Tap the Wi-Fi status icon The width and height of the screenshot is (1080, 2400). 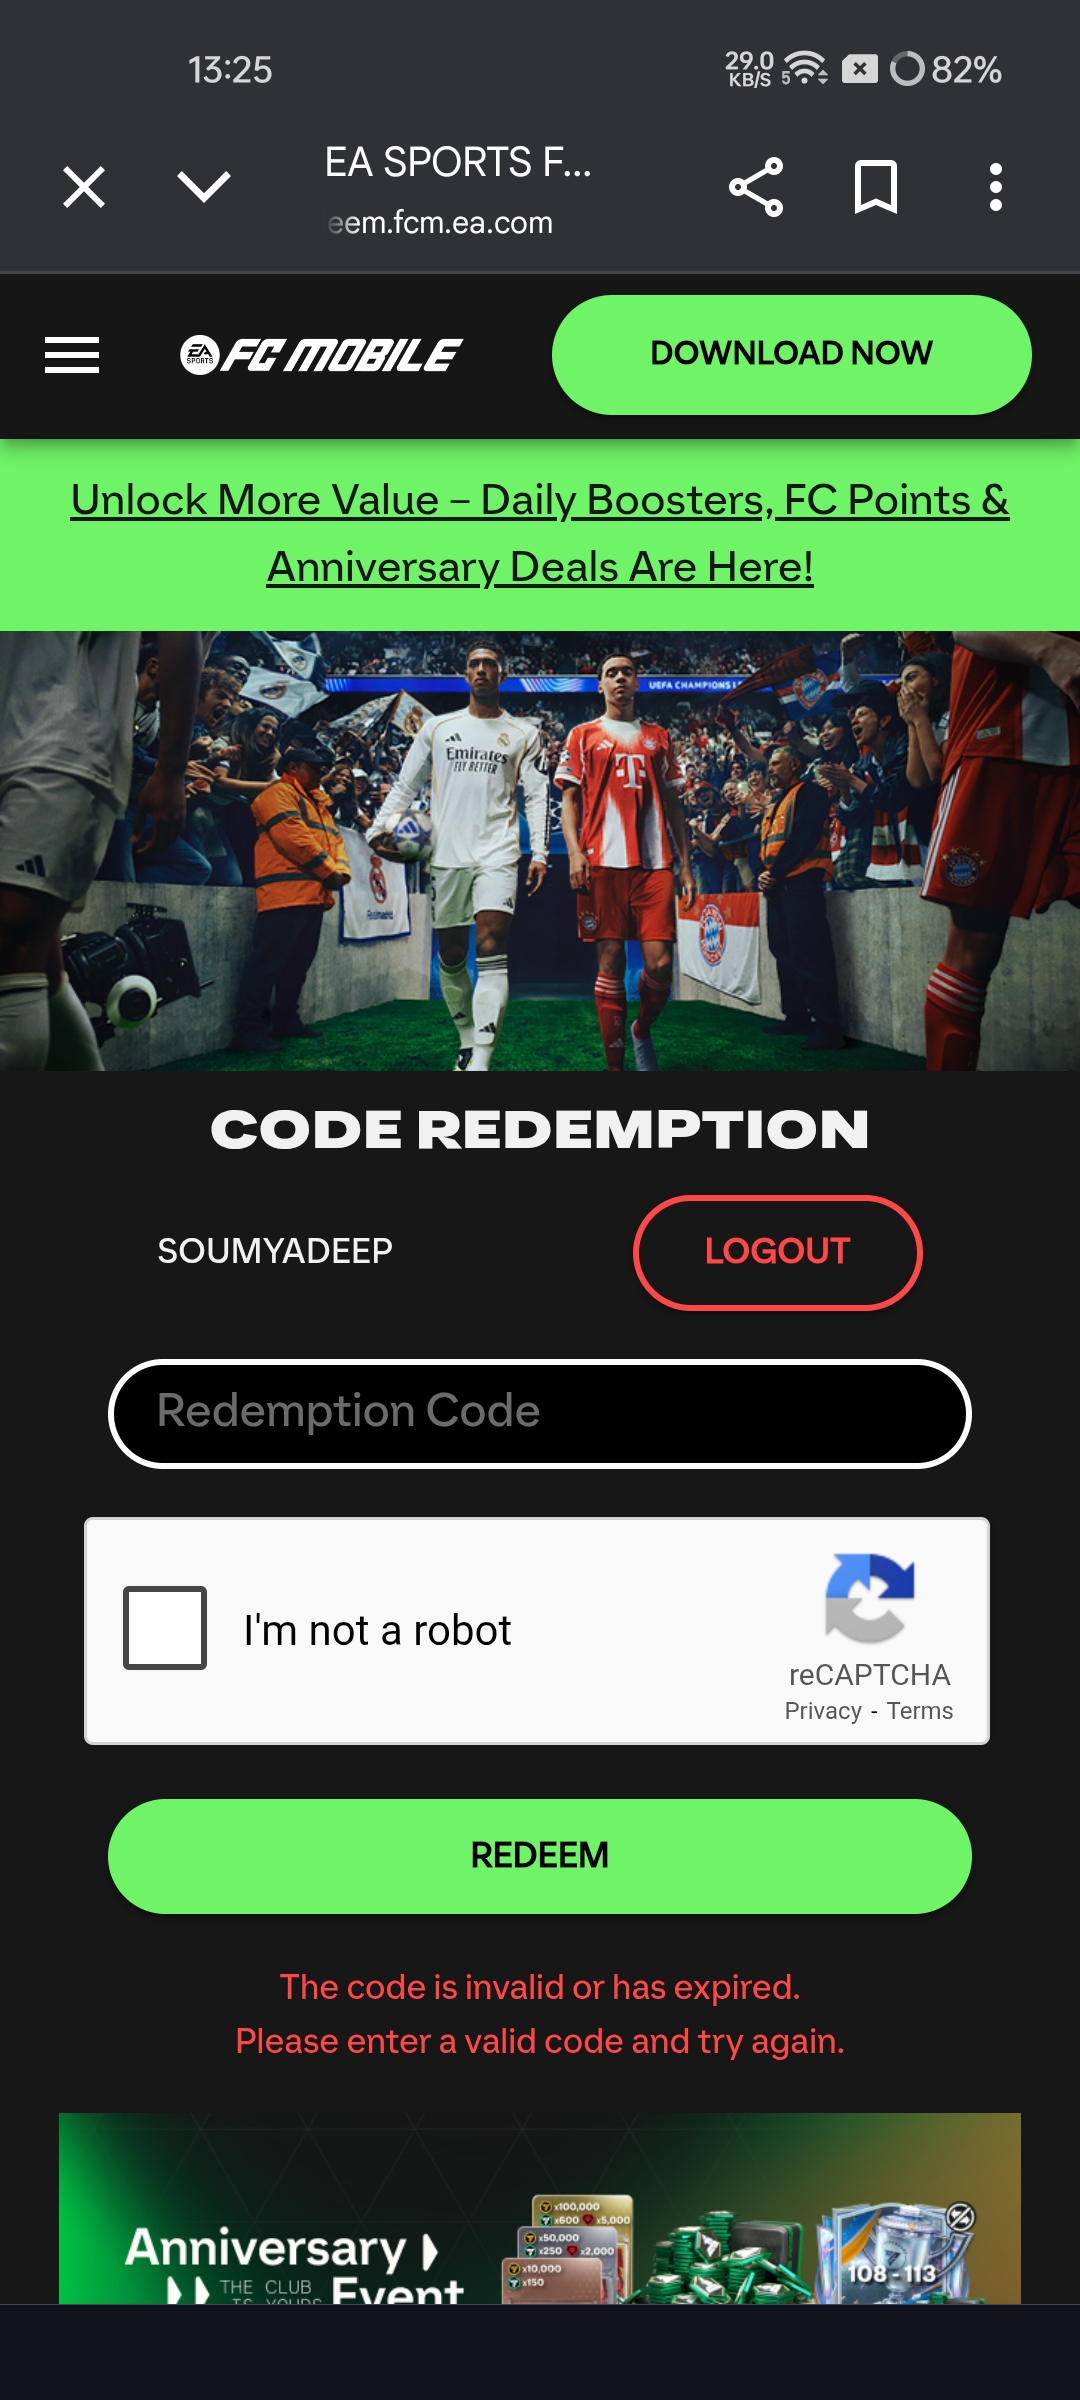(x=804, y=68)
